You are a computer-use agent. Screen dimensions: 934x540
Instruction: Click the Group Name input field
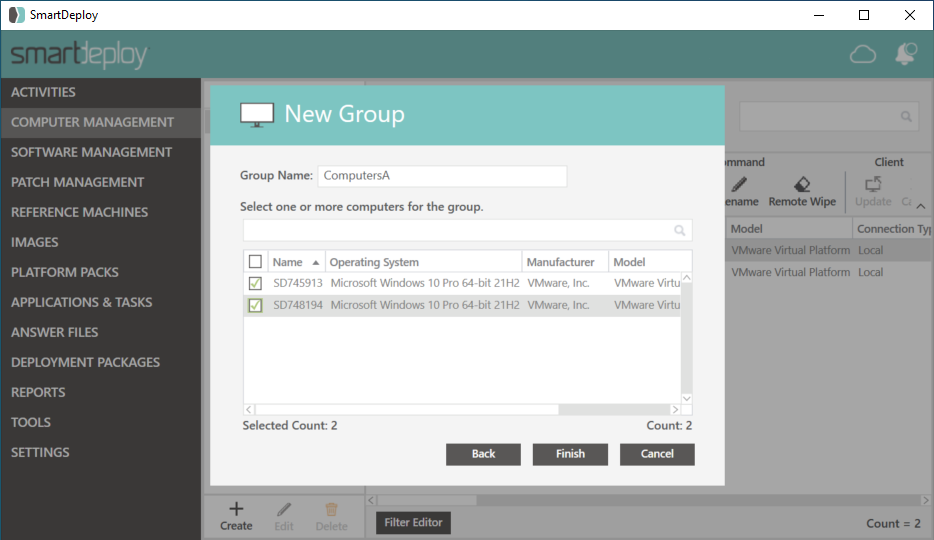tap(443, 176)
